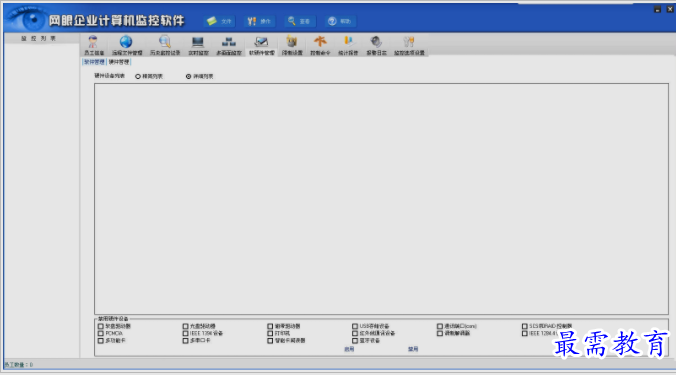Tick the multifunction card (多功能卡) checkbox

tap(100, 341)
